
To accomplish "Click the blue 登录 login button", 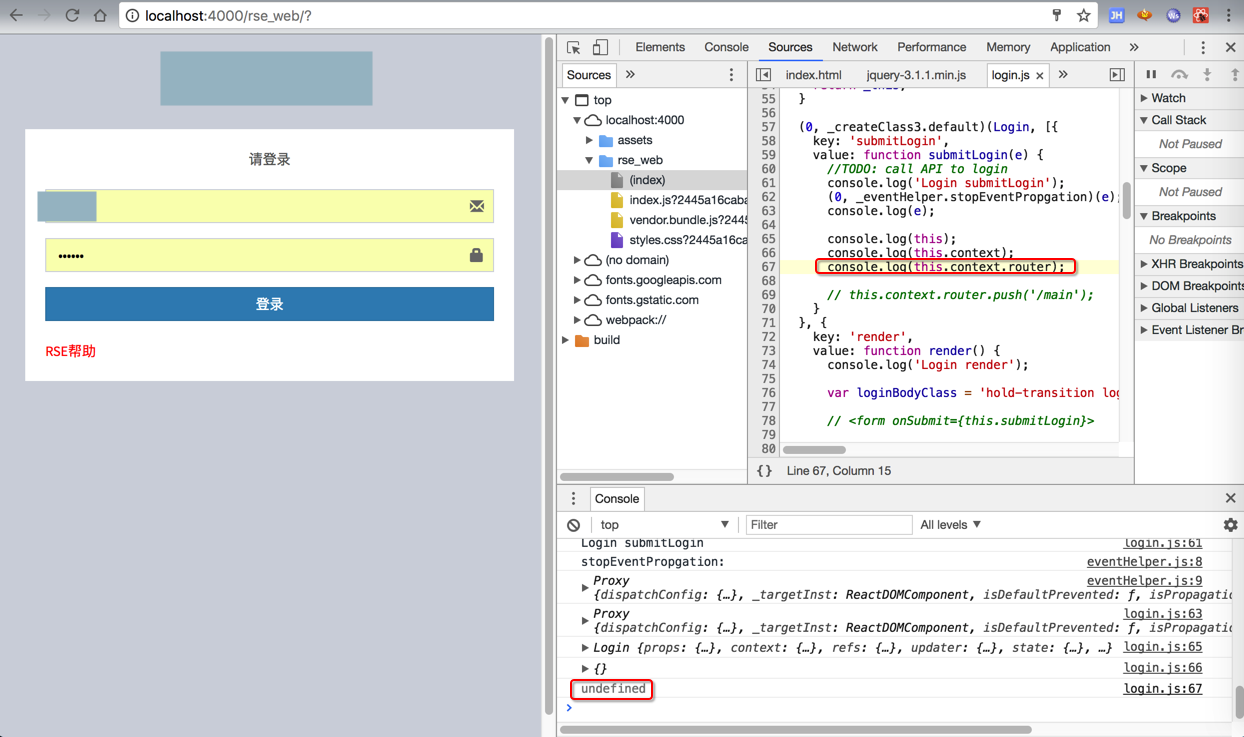I will pyautogui.click(x=269, y=304).
